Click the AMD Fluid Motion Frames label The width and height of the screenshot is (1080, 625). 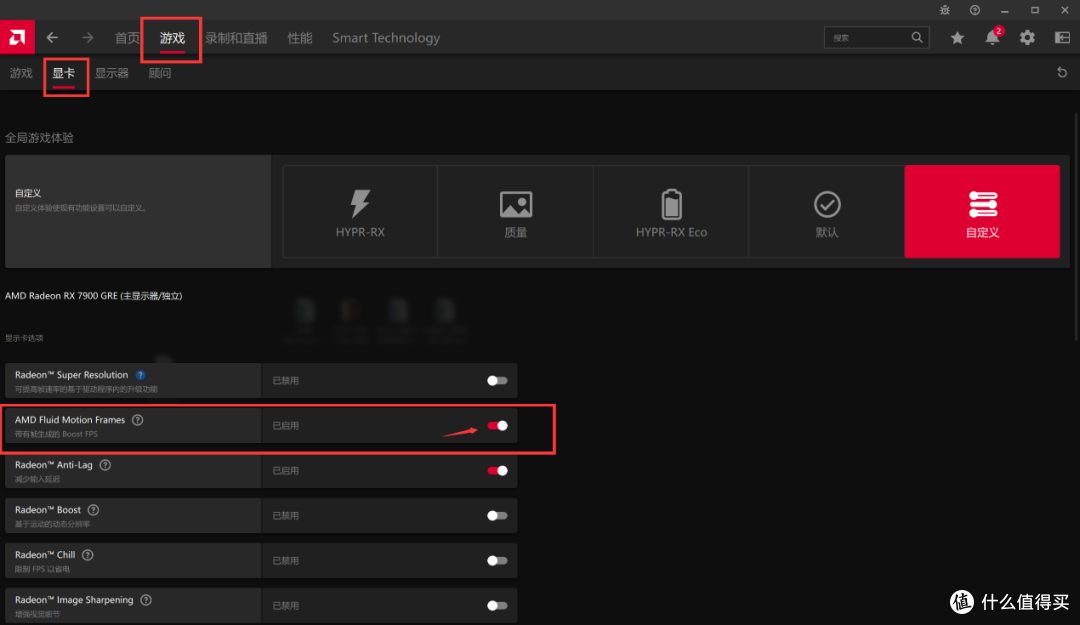coord(70,420)
